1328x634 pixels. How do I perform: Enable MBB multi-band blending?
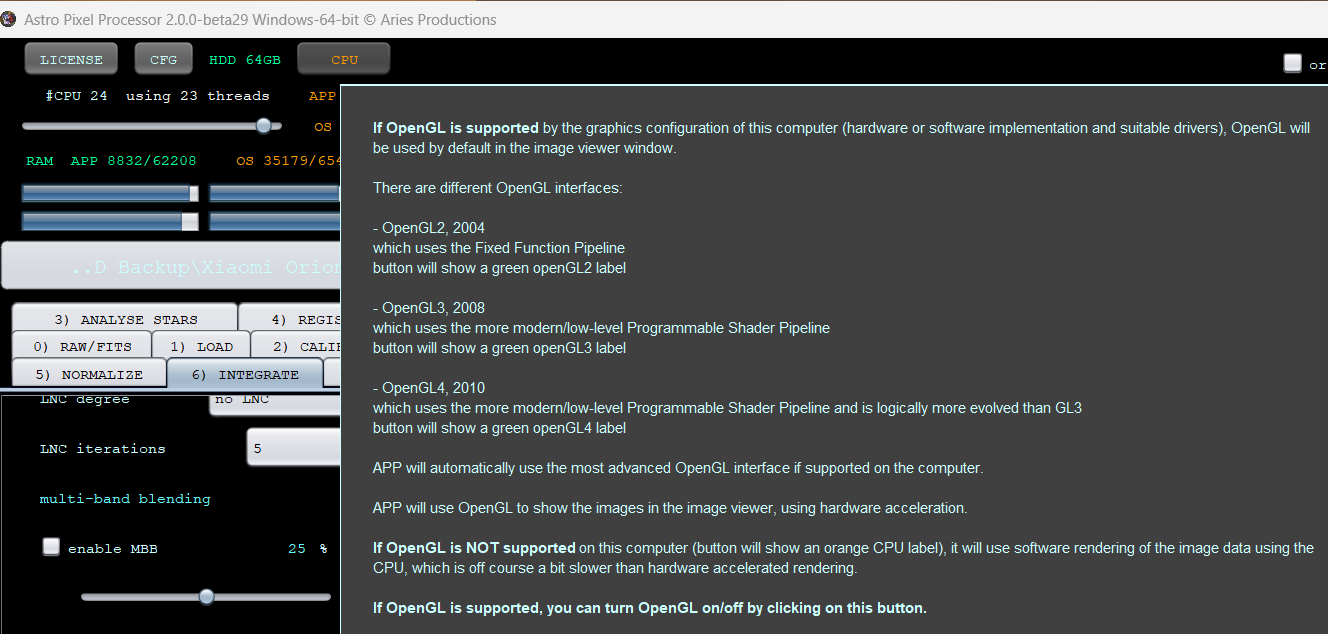[51, 548]
